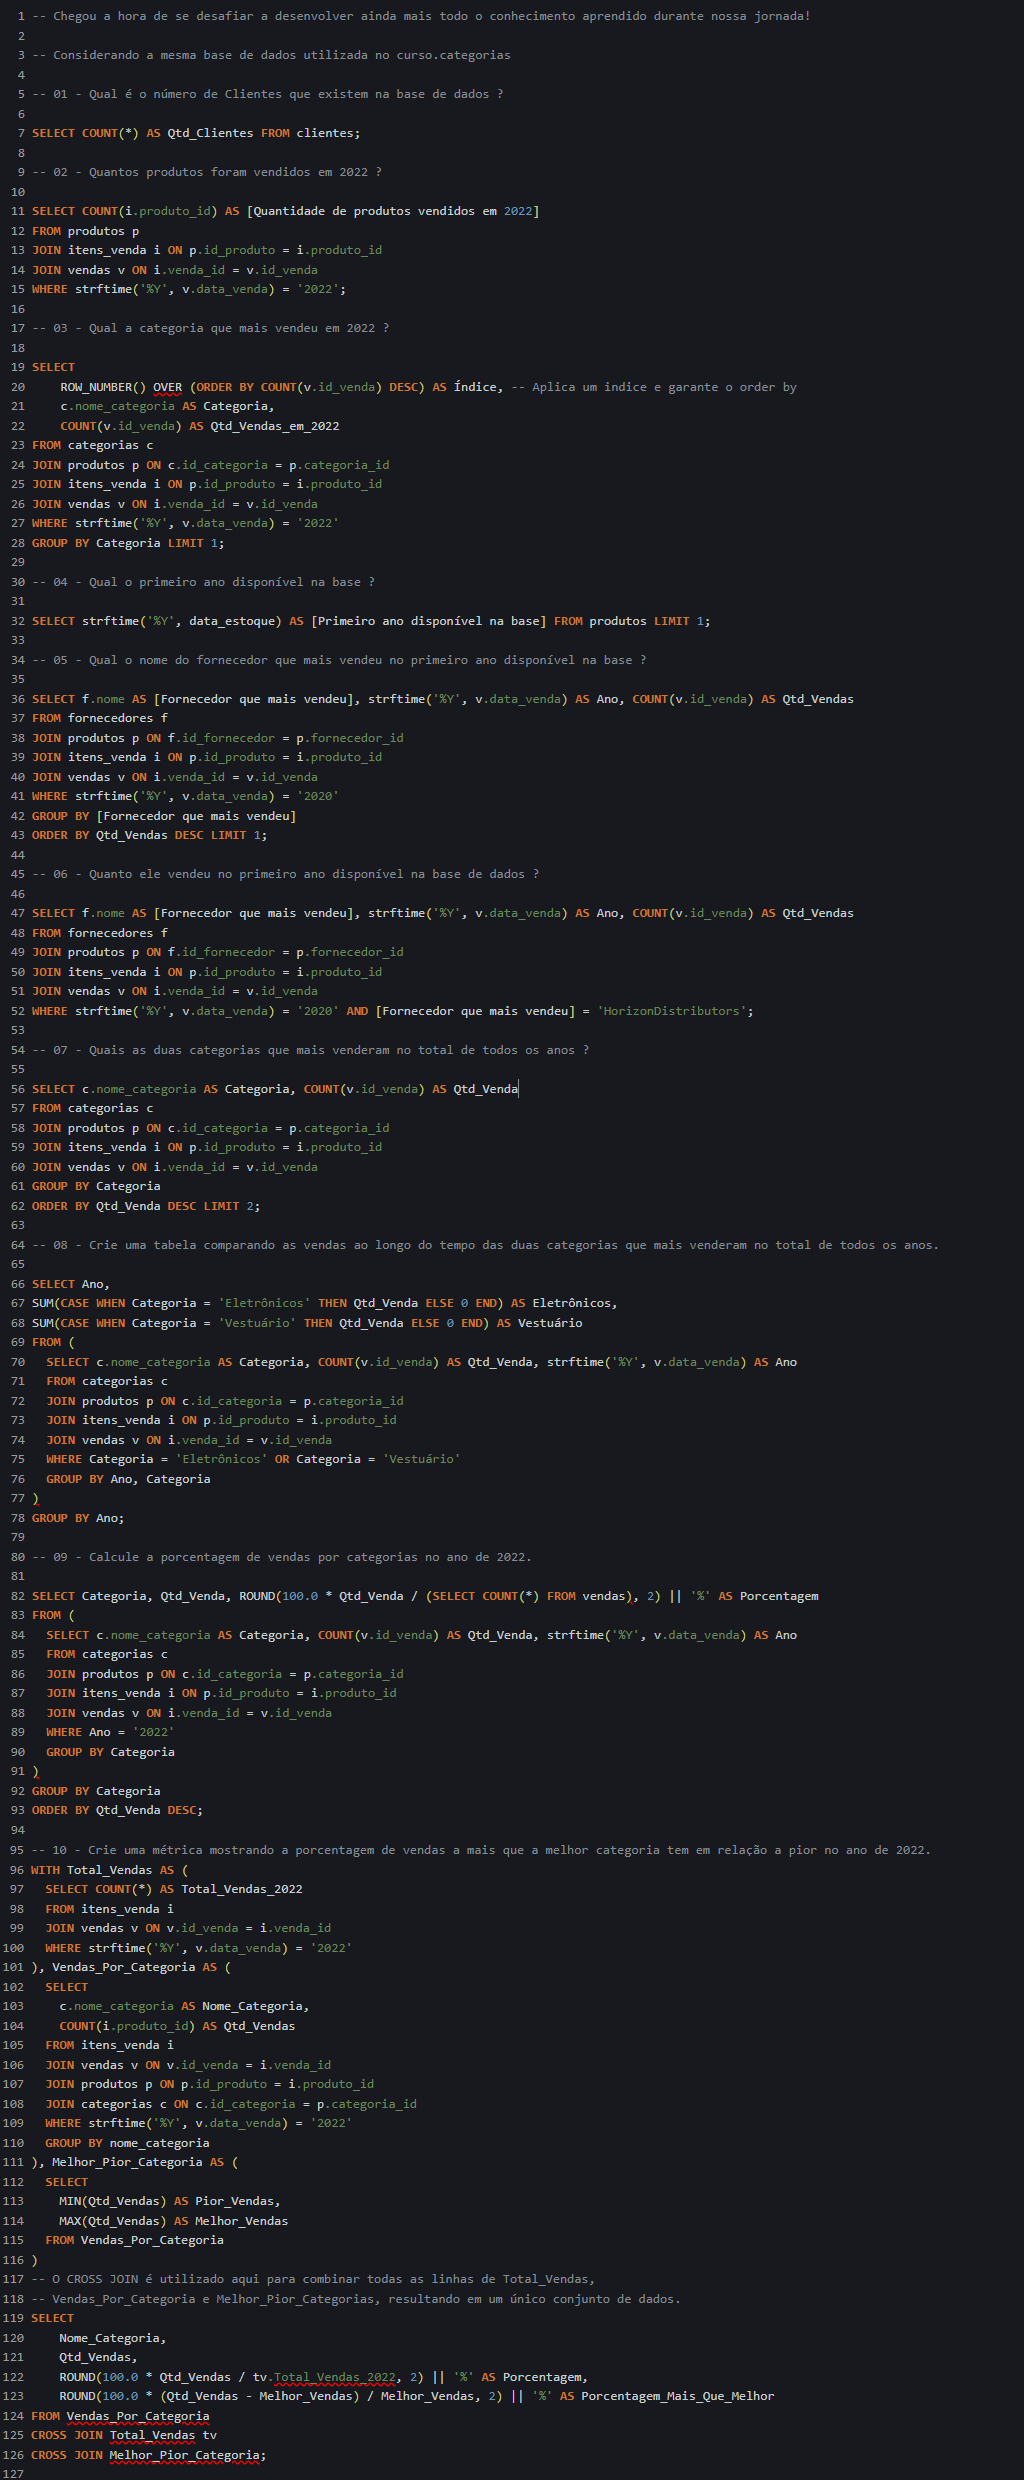Click the CROSS JOIN comment on line 117
The width and height of the screenshot is (1024, 2480).
[x=313, y=2279]
